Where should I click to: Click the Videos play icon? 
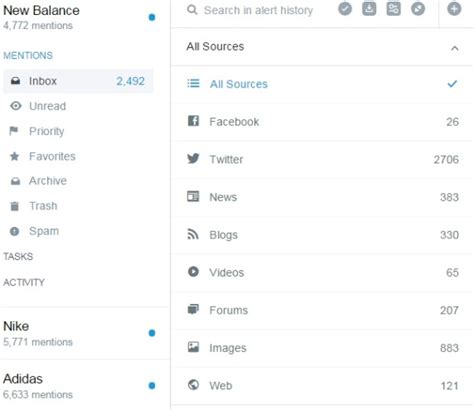pyautogui.click(x=193, y=272)
